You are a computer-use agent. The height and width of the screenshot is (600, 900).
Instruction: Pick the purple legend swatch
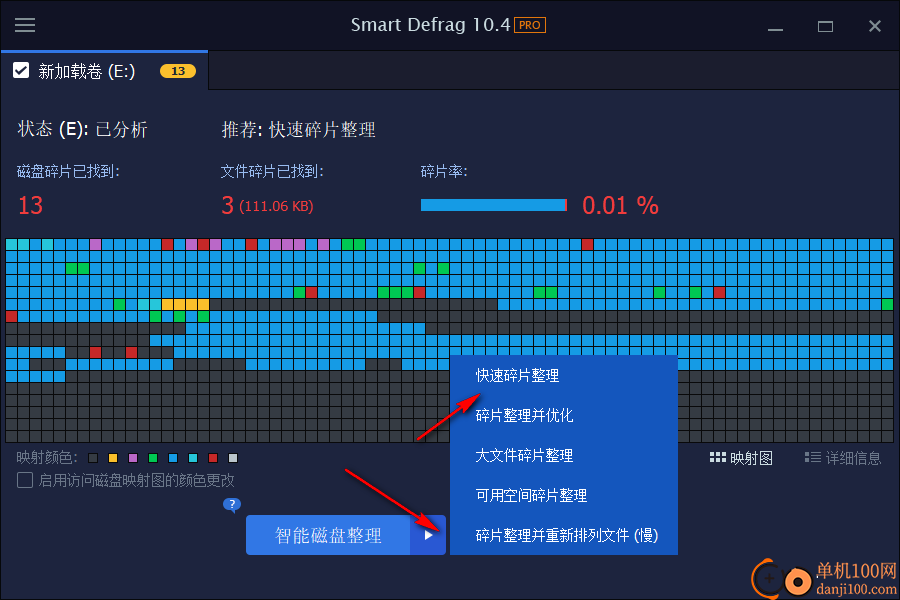133,458
